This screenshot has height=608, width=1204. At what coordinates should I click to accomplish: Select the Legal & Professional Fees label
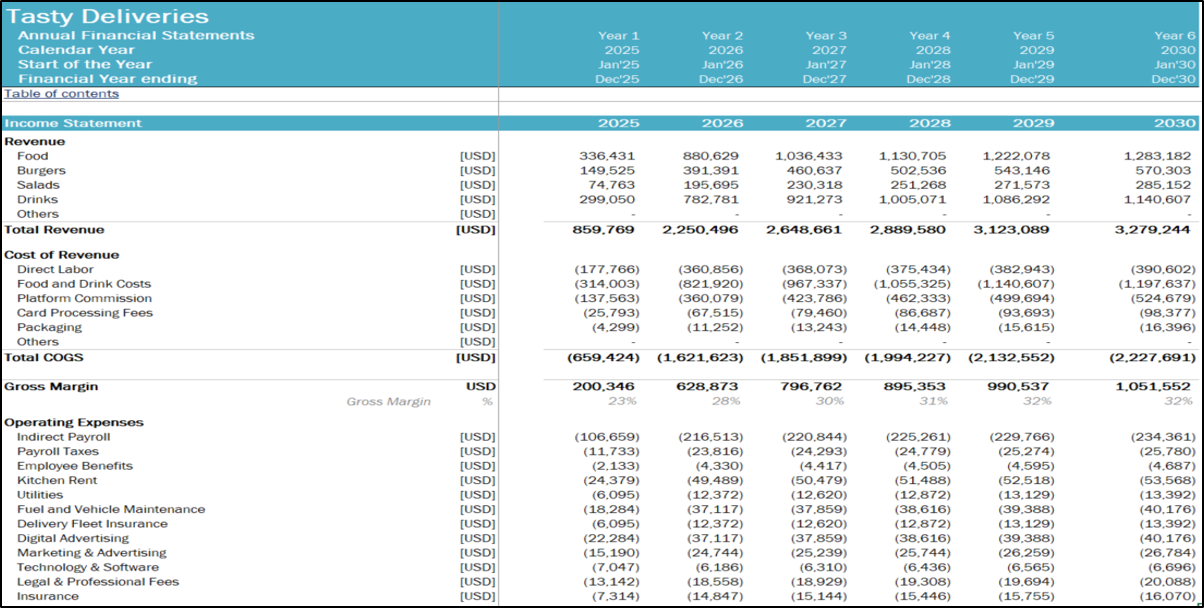[98, 582]
